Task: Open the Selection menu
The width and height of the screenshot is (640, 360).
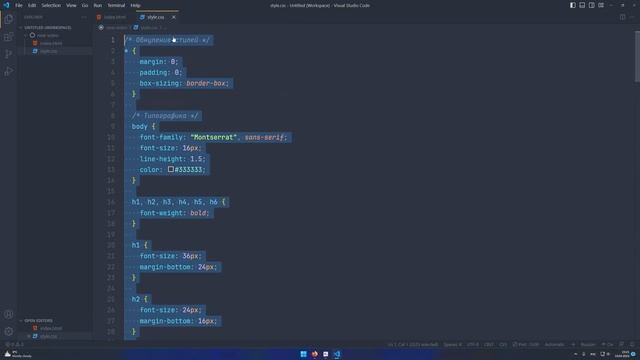Action: coord(51,5)
